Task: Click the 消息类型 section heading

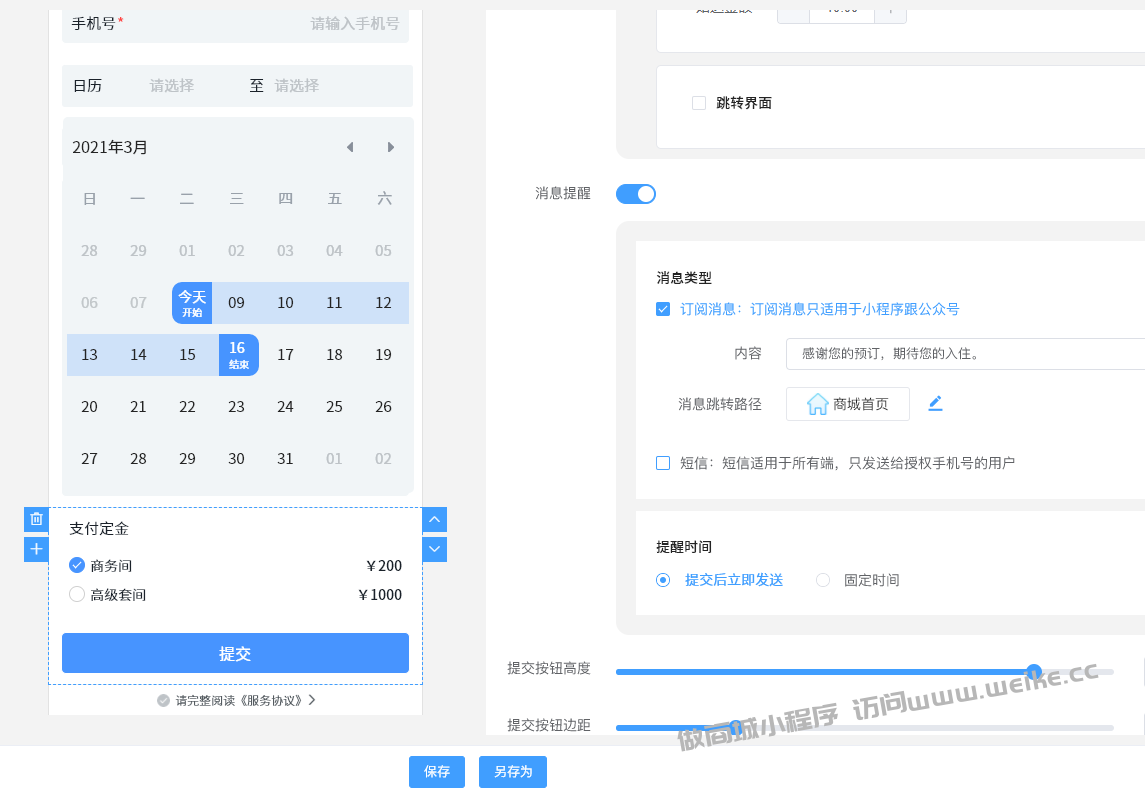Action: click(684, 278)
